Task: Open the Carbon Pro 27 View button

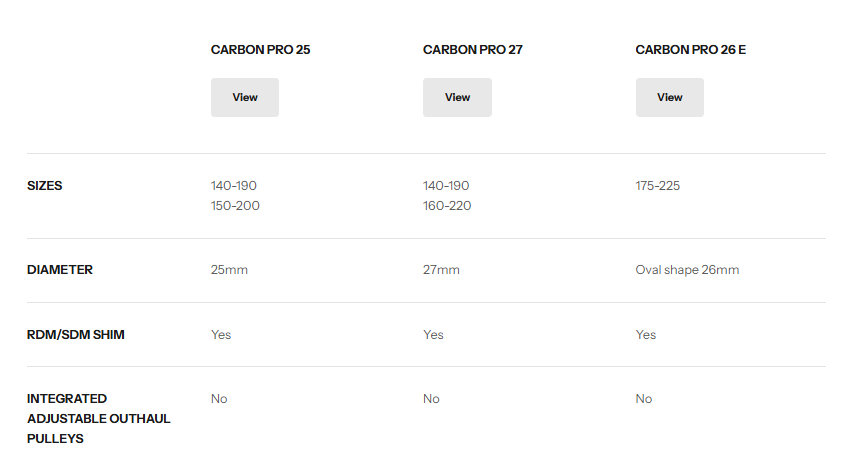Action: 457,97
